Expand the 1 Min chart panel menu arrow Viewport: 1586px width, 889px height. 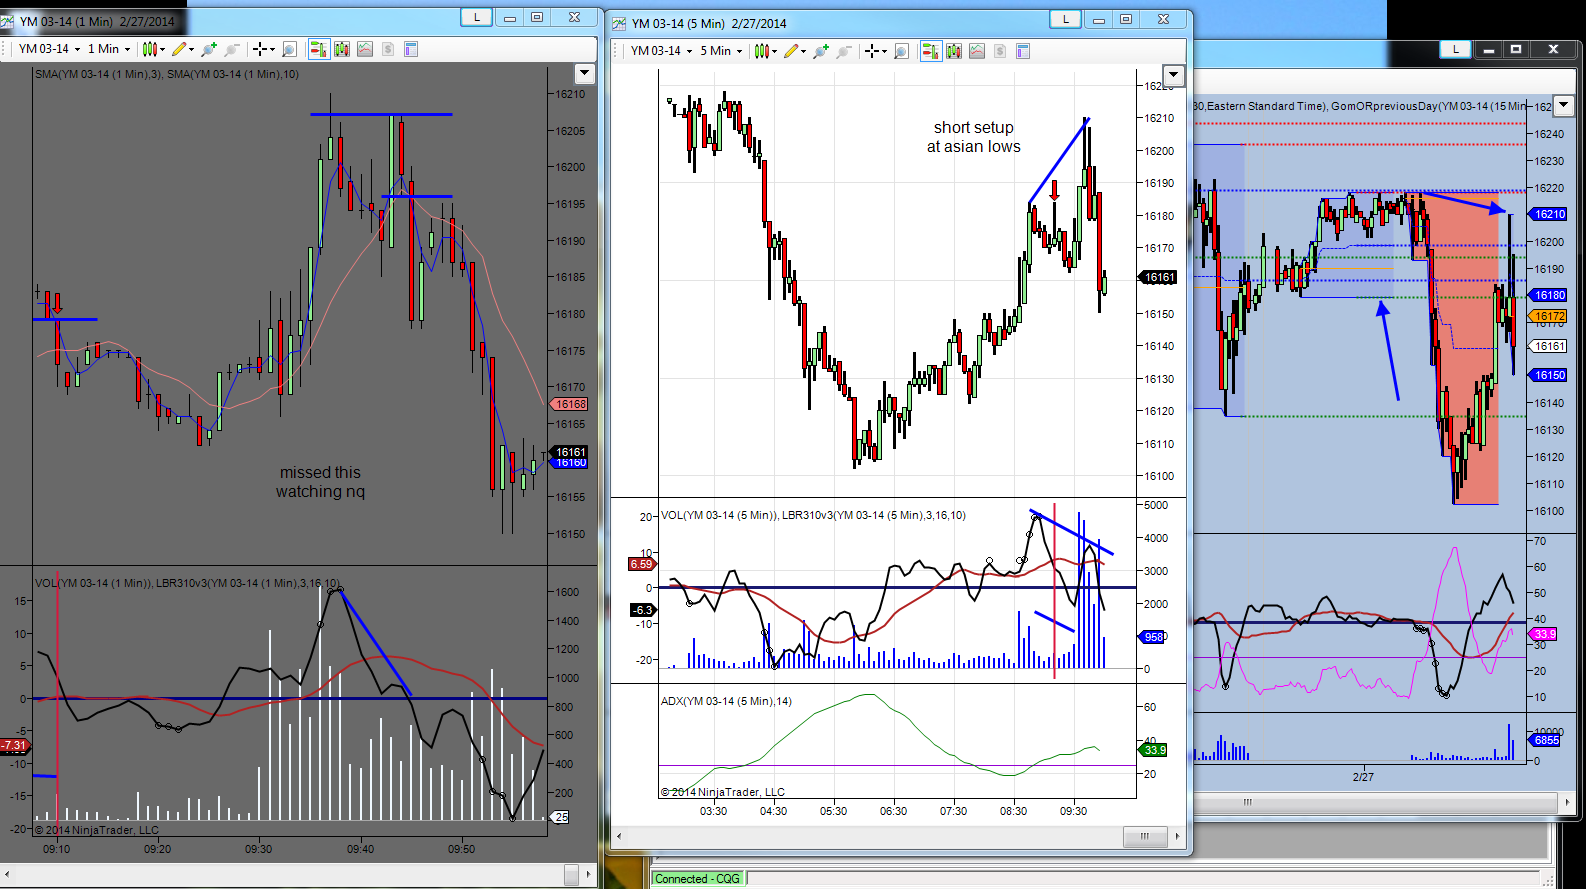click(584, 73)
